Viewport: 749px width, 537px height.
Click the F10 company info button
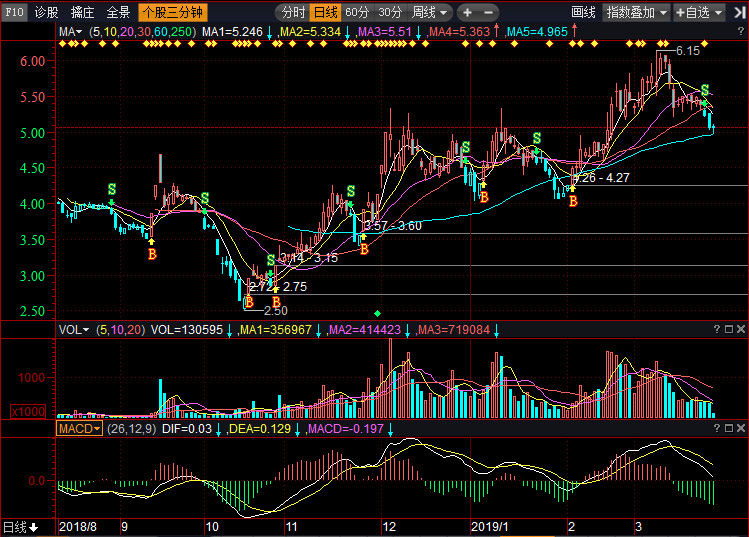(x=12, y=13)
